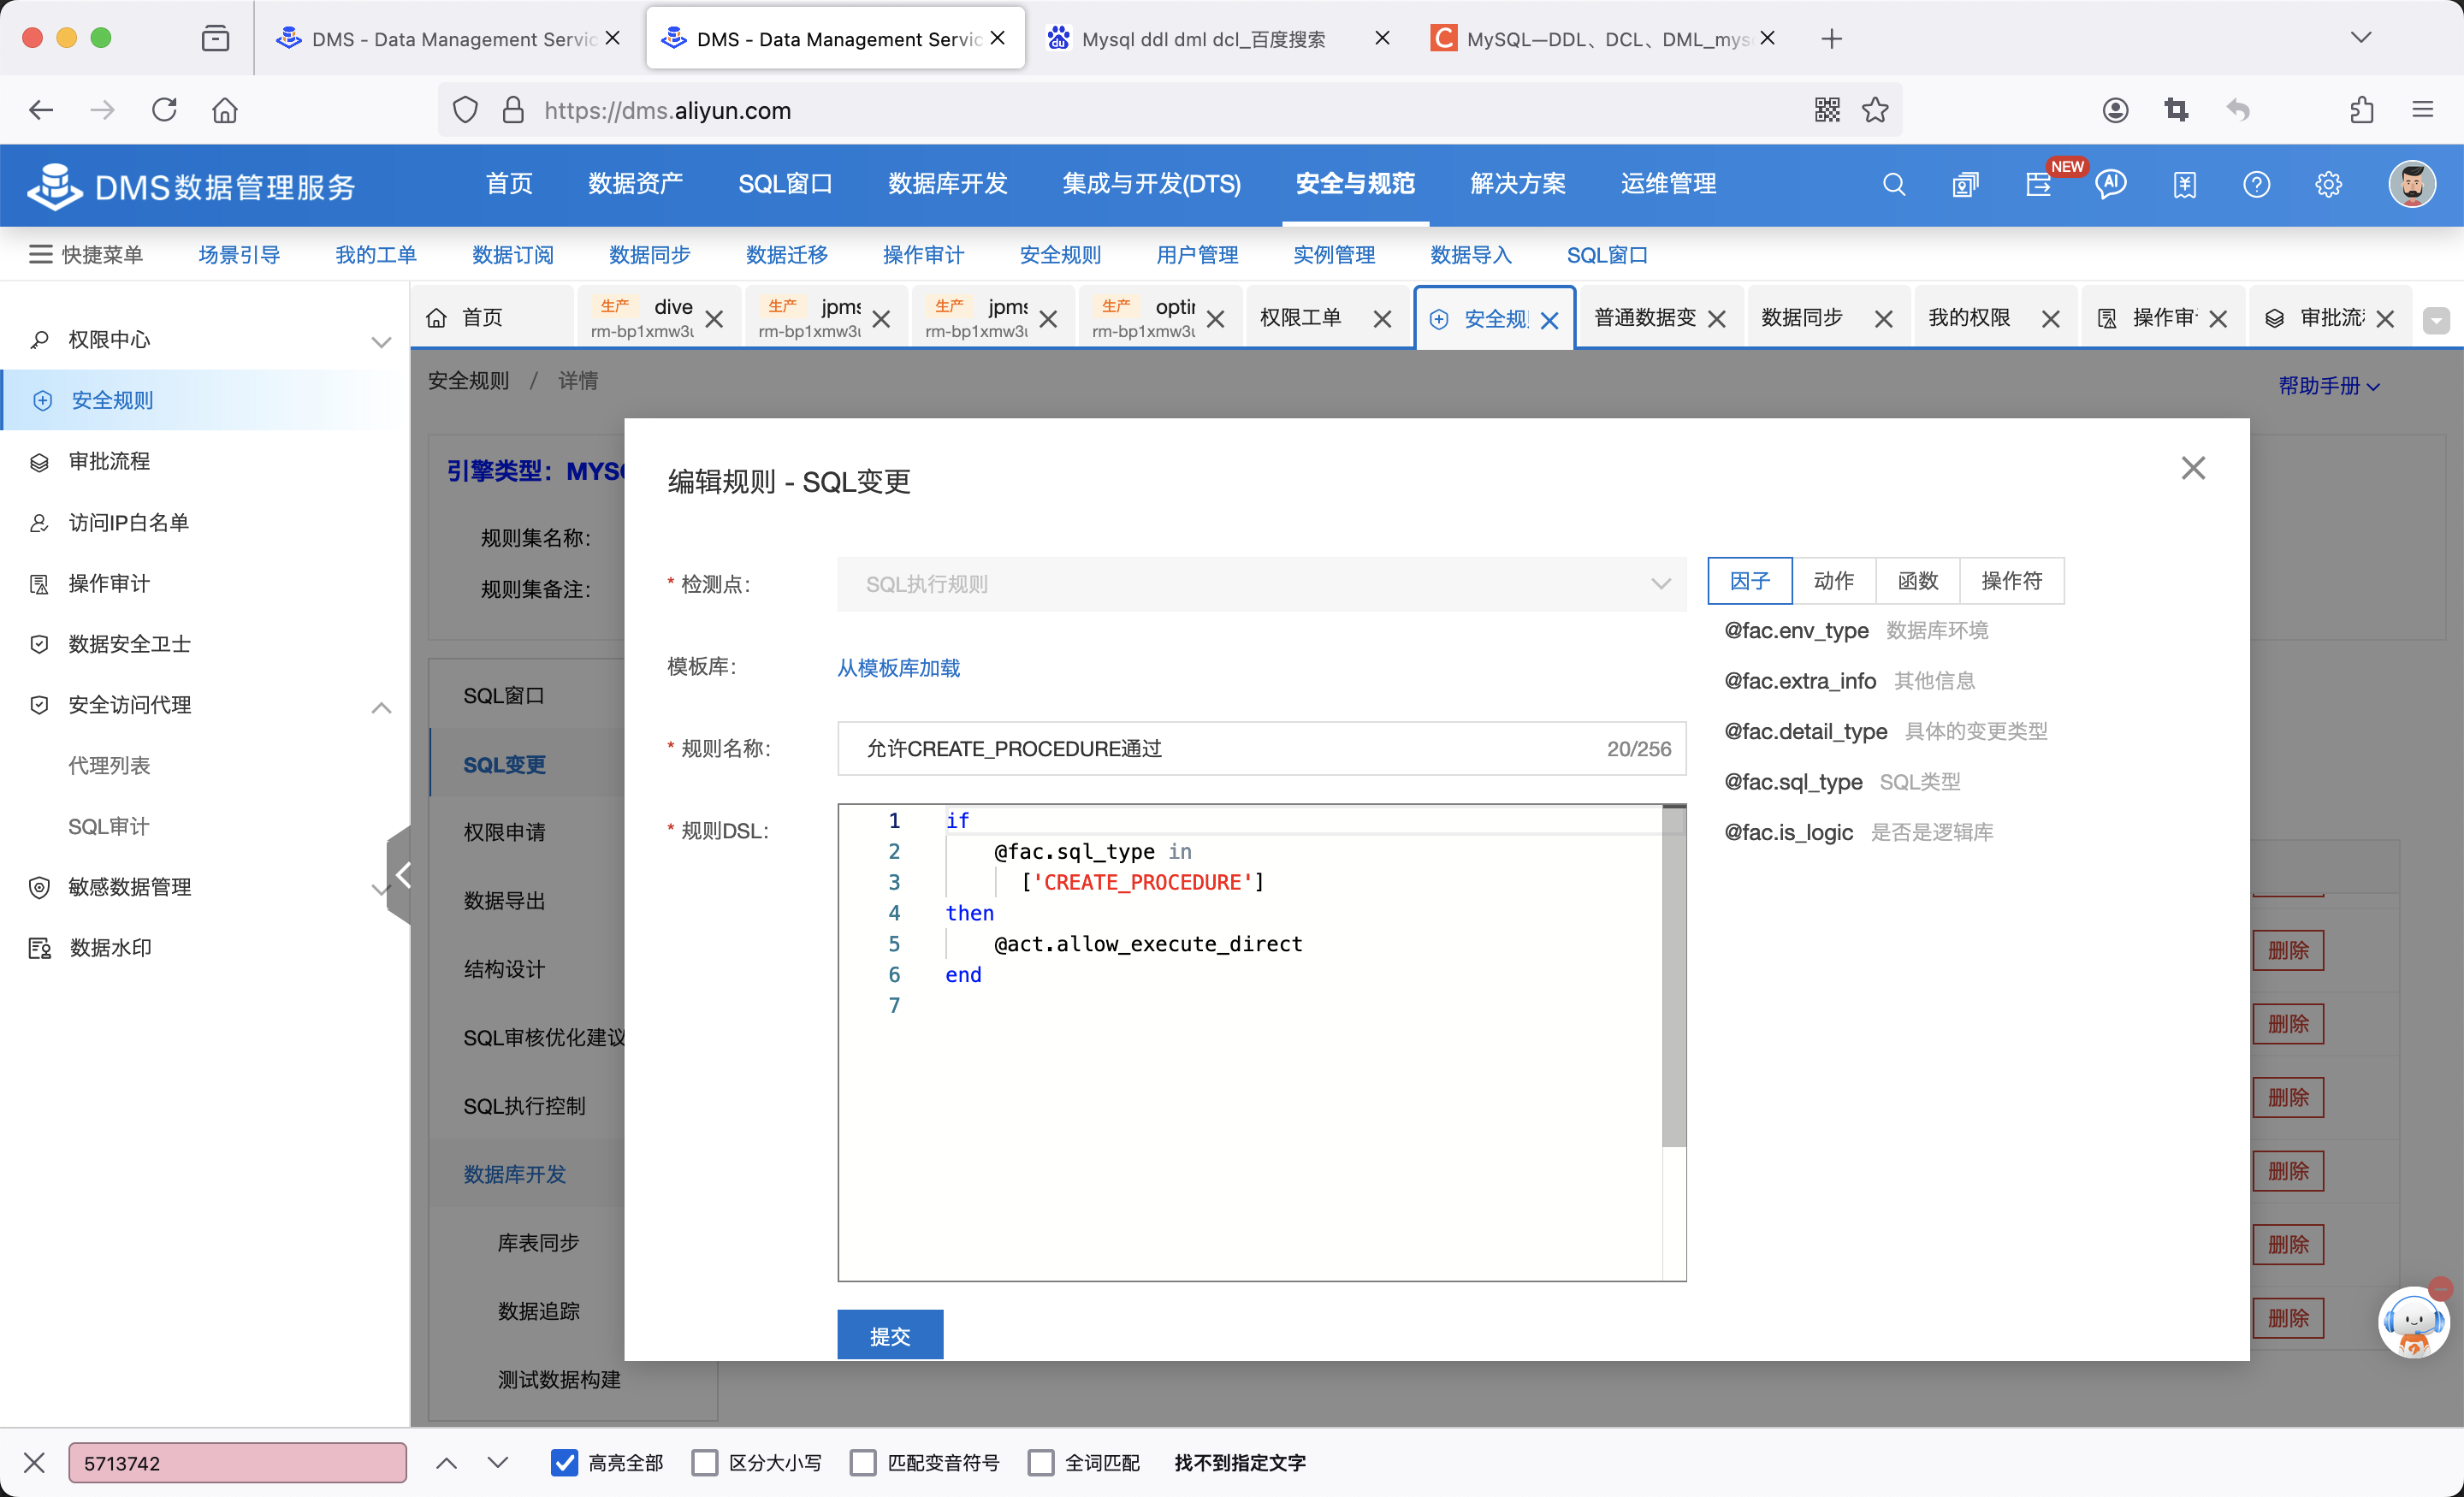Viewport: 2464px width, 1497px height.
Task: Open the 帮助手册 dropdown
Action: pos(2328,386)
